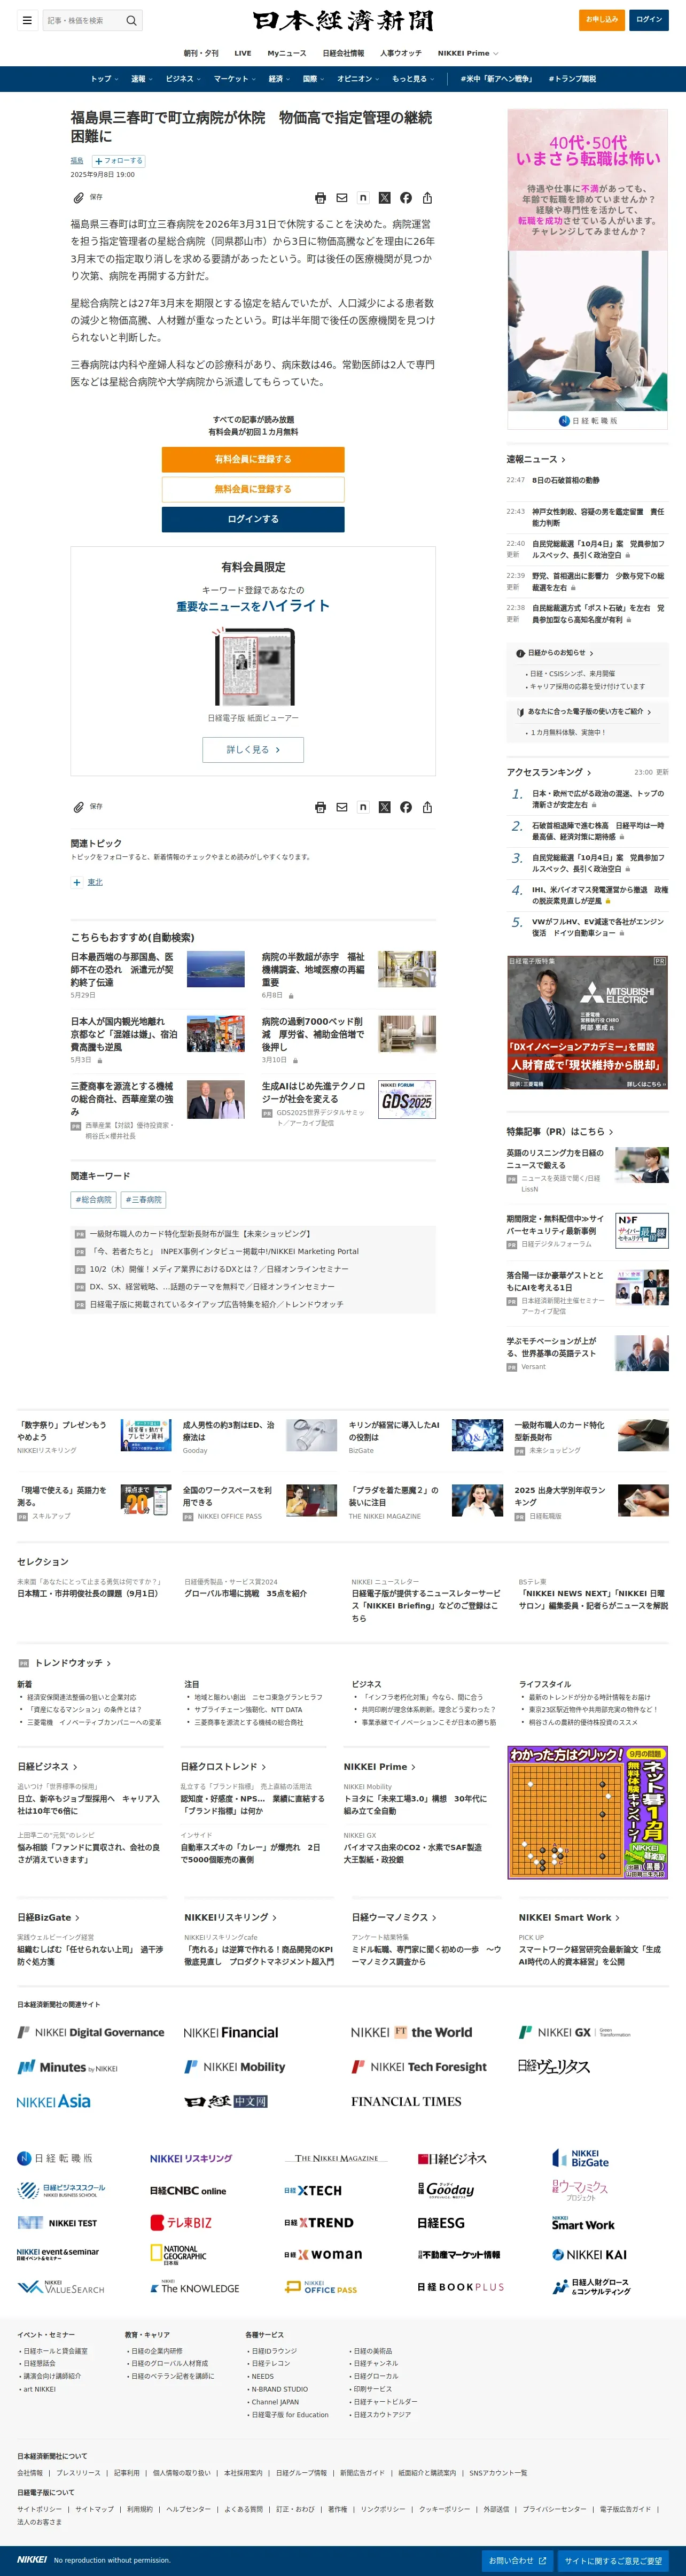Open the NIKKEI Prime dropdown in the header
Viewport: 686px width, 2576px height.
(x=467, y=53)
